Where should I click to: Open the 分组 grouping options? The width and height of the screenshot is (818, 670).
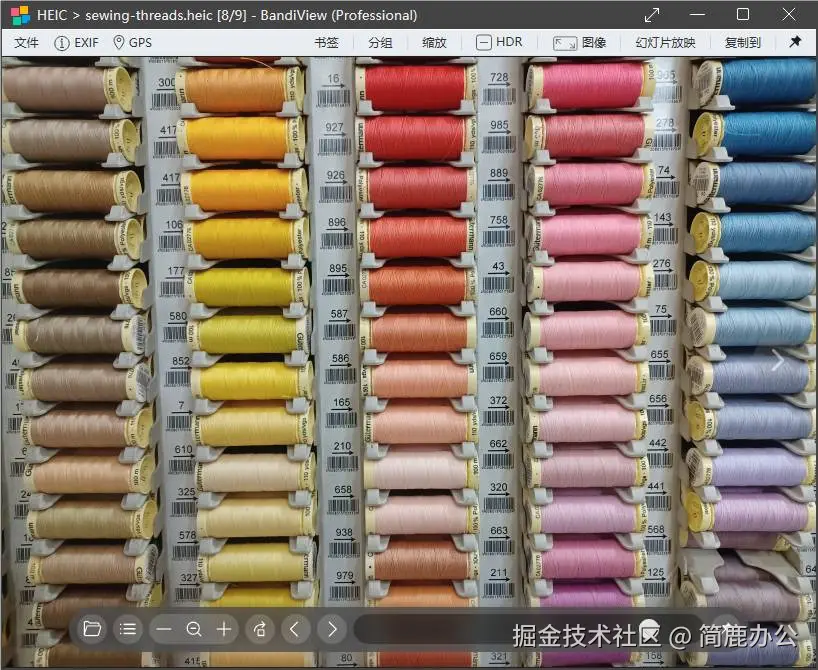coord(379,42)
